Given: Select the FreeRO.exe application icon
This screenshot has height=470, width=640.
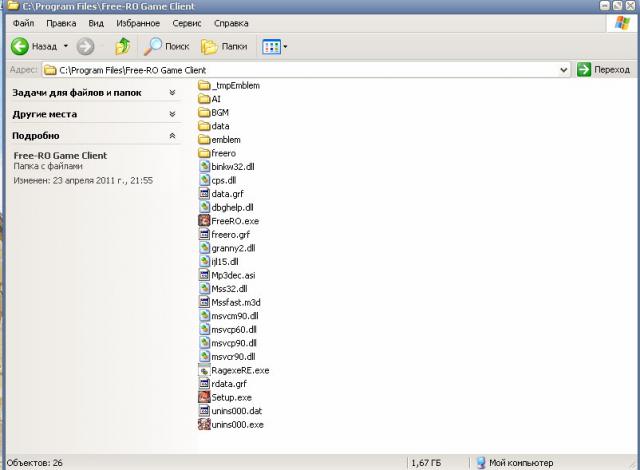Looking at the screenshot, I should 204,221.
